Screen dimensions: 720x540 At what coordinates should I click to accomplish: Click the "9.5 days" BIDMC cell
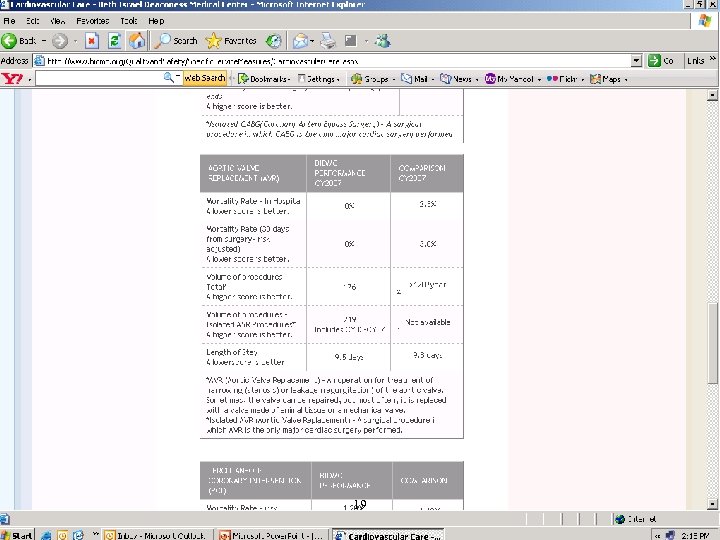(x=349, y=357)
